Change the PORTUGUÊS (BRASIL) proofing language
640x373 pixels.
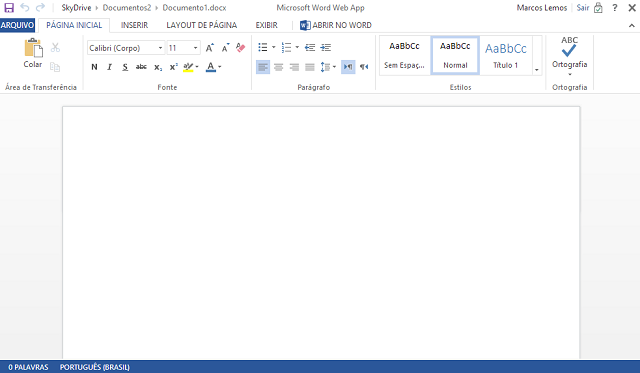[95, 367]
